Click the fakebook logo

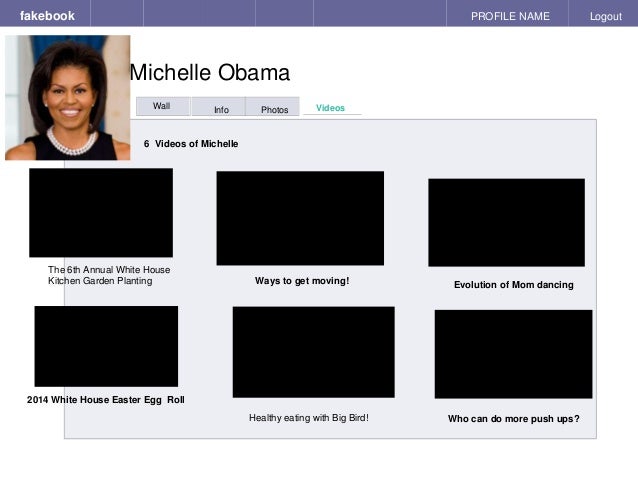click(47, 16)
